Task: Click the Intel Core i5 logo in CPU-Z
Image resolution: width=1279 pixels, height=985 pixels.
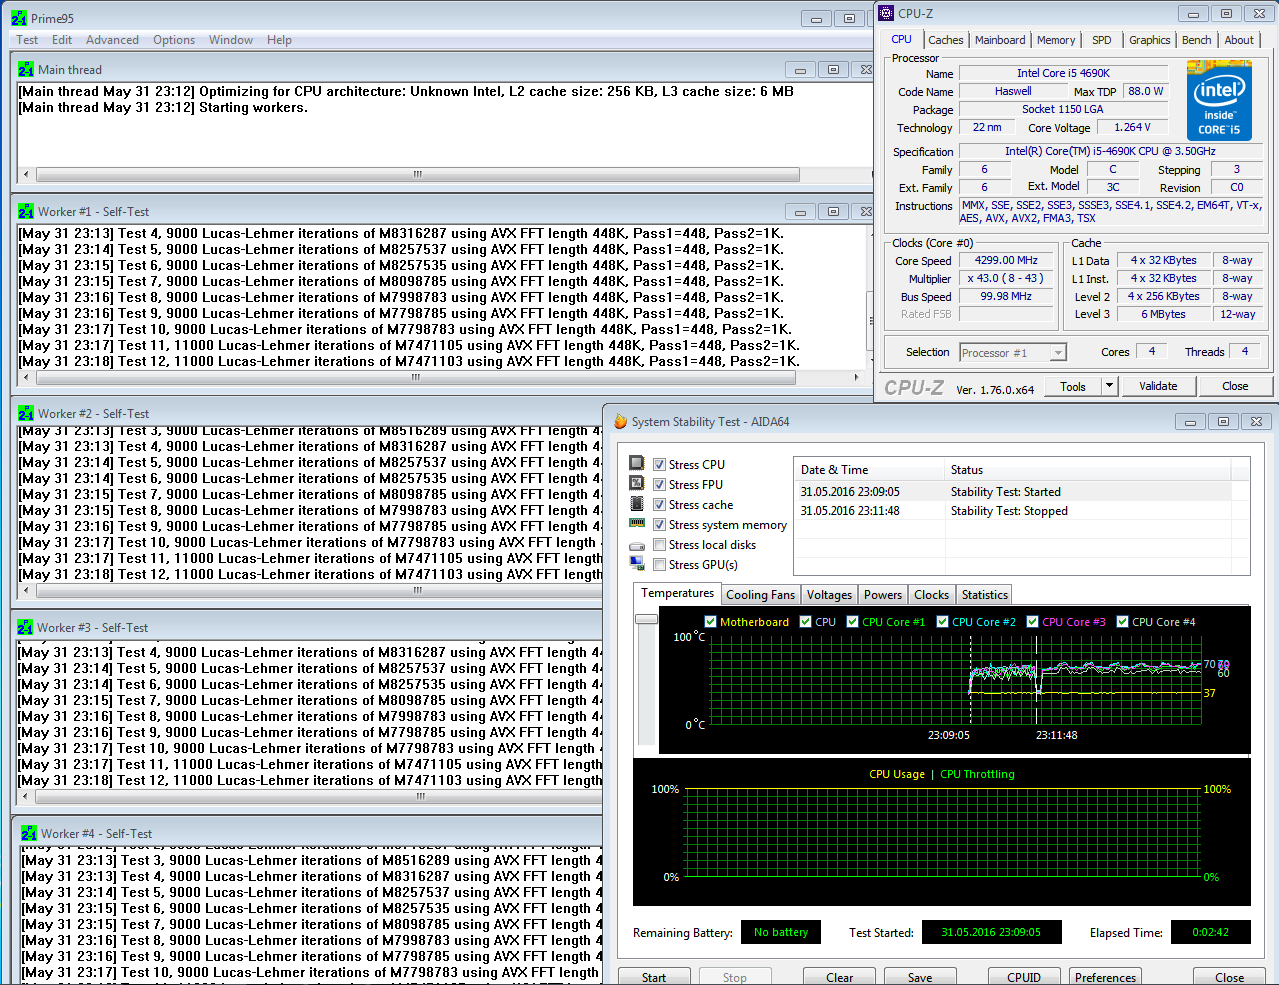Action: tap(1219, 100)
